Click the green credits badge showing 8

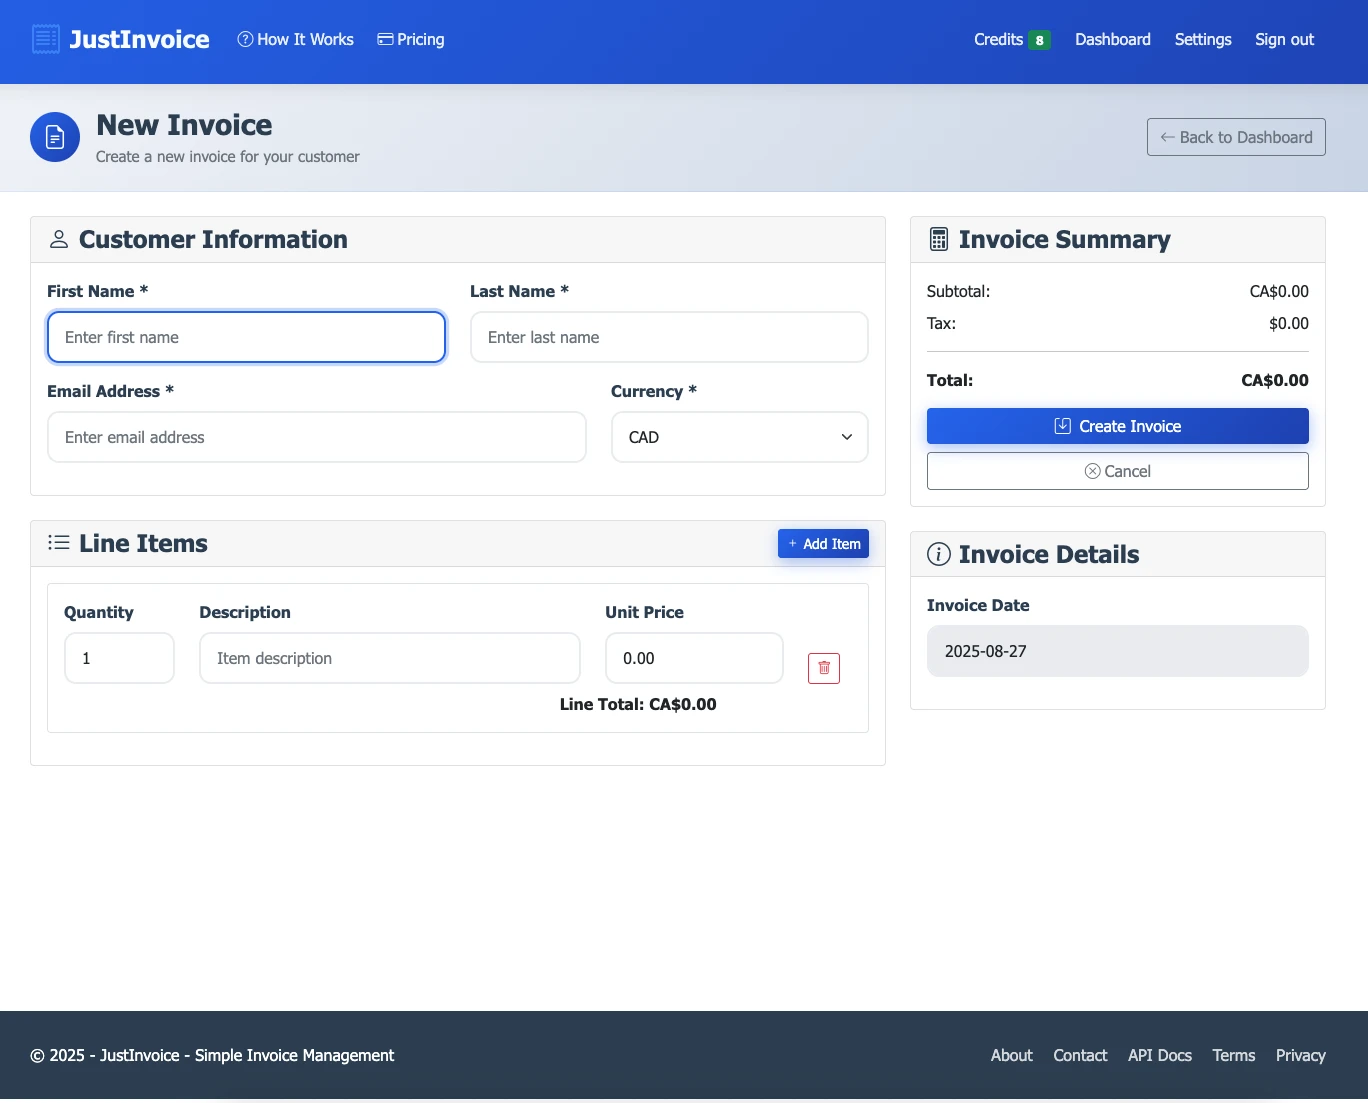[x=1039, y=40]
